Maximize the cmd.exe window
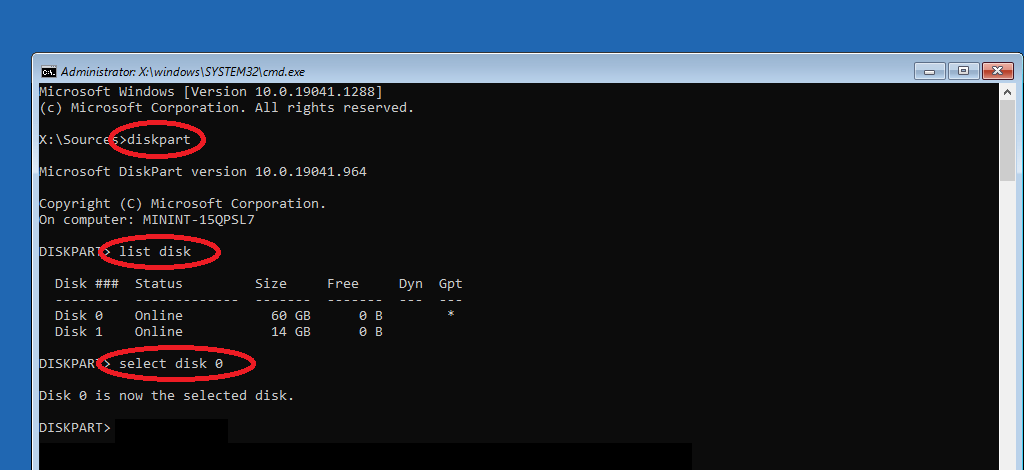 (x=963, y=71)
